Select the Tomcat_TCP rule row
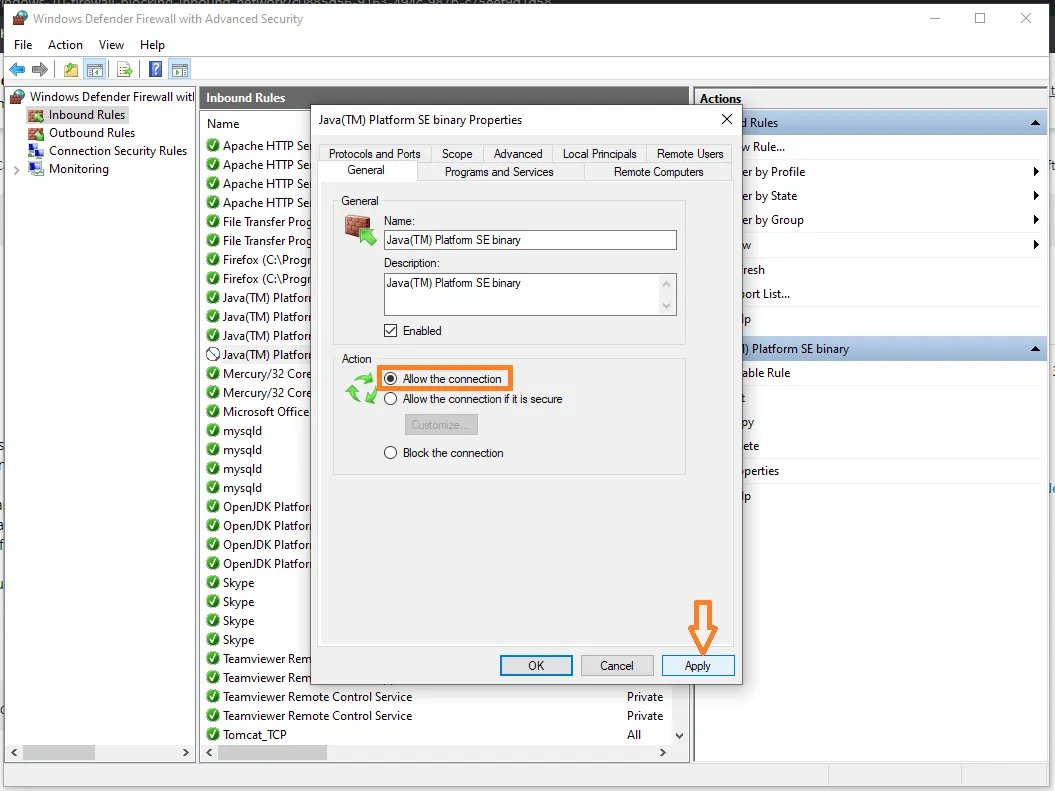 (x=437, y=734)
